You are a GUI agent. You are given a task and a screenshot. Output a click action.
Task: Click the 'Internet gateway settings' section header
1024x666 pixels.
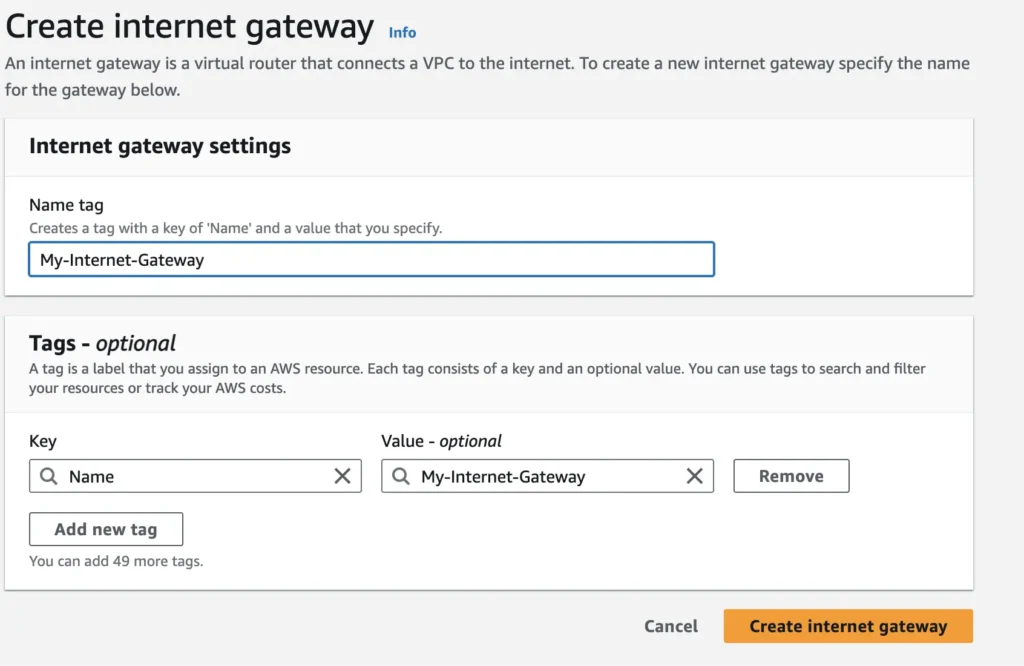(x=160, y=146)
